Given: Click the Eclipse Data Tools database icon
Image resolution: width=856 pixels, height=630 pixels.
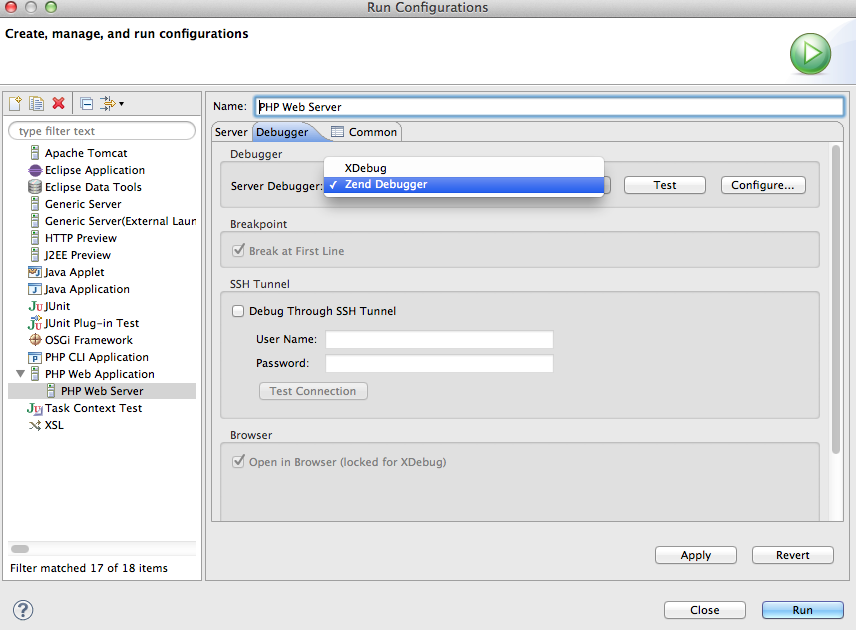Looking at the screenshot, I should tap(35, 187).
